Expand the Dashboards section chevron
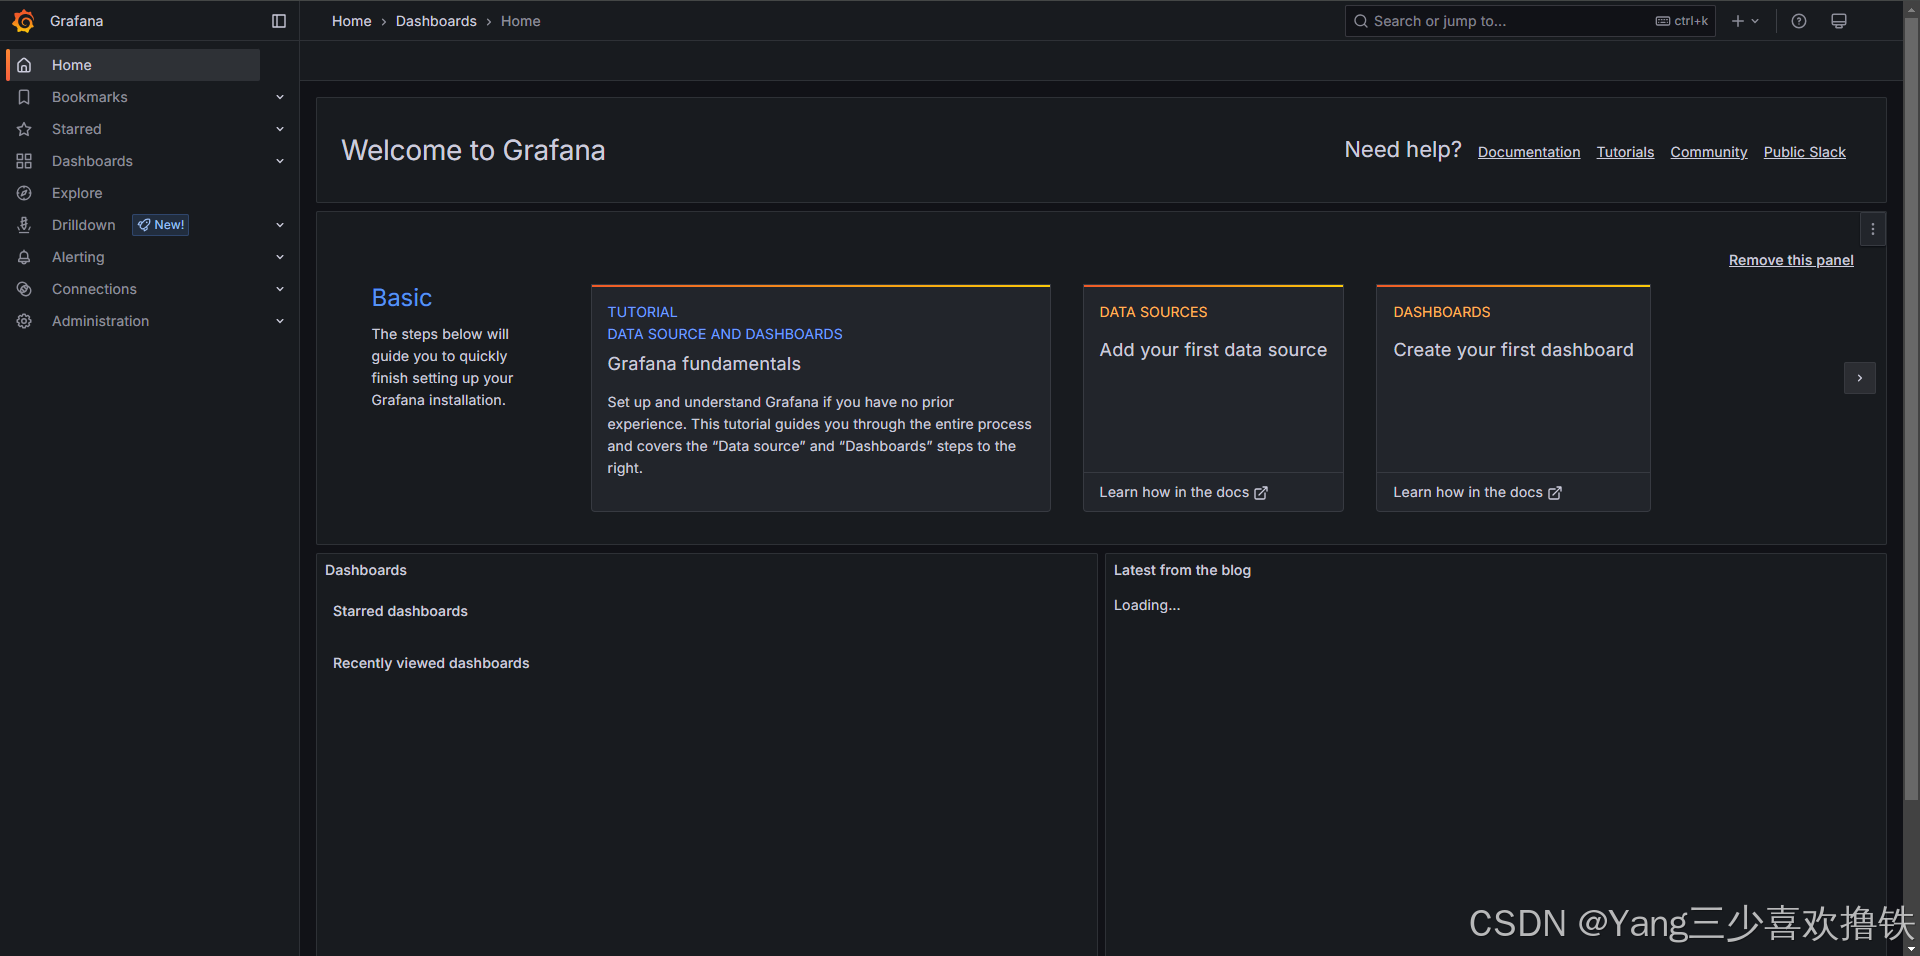The height and width of the screenshot is (956, 1920). (x=280, y=161)
